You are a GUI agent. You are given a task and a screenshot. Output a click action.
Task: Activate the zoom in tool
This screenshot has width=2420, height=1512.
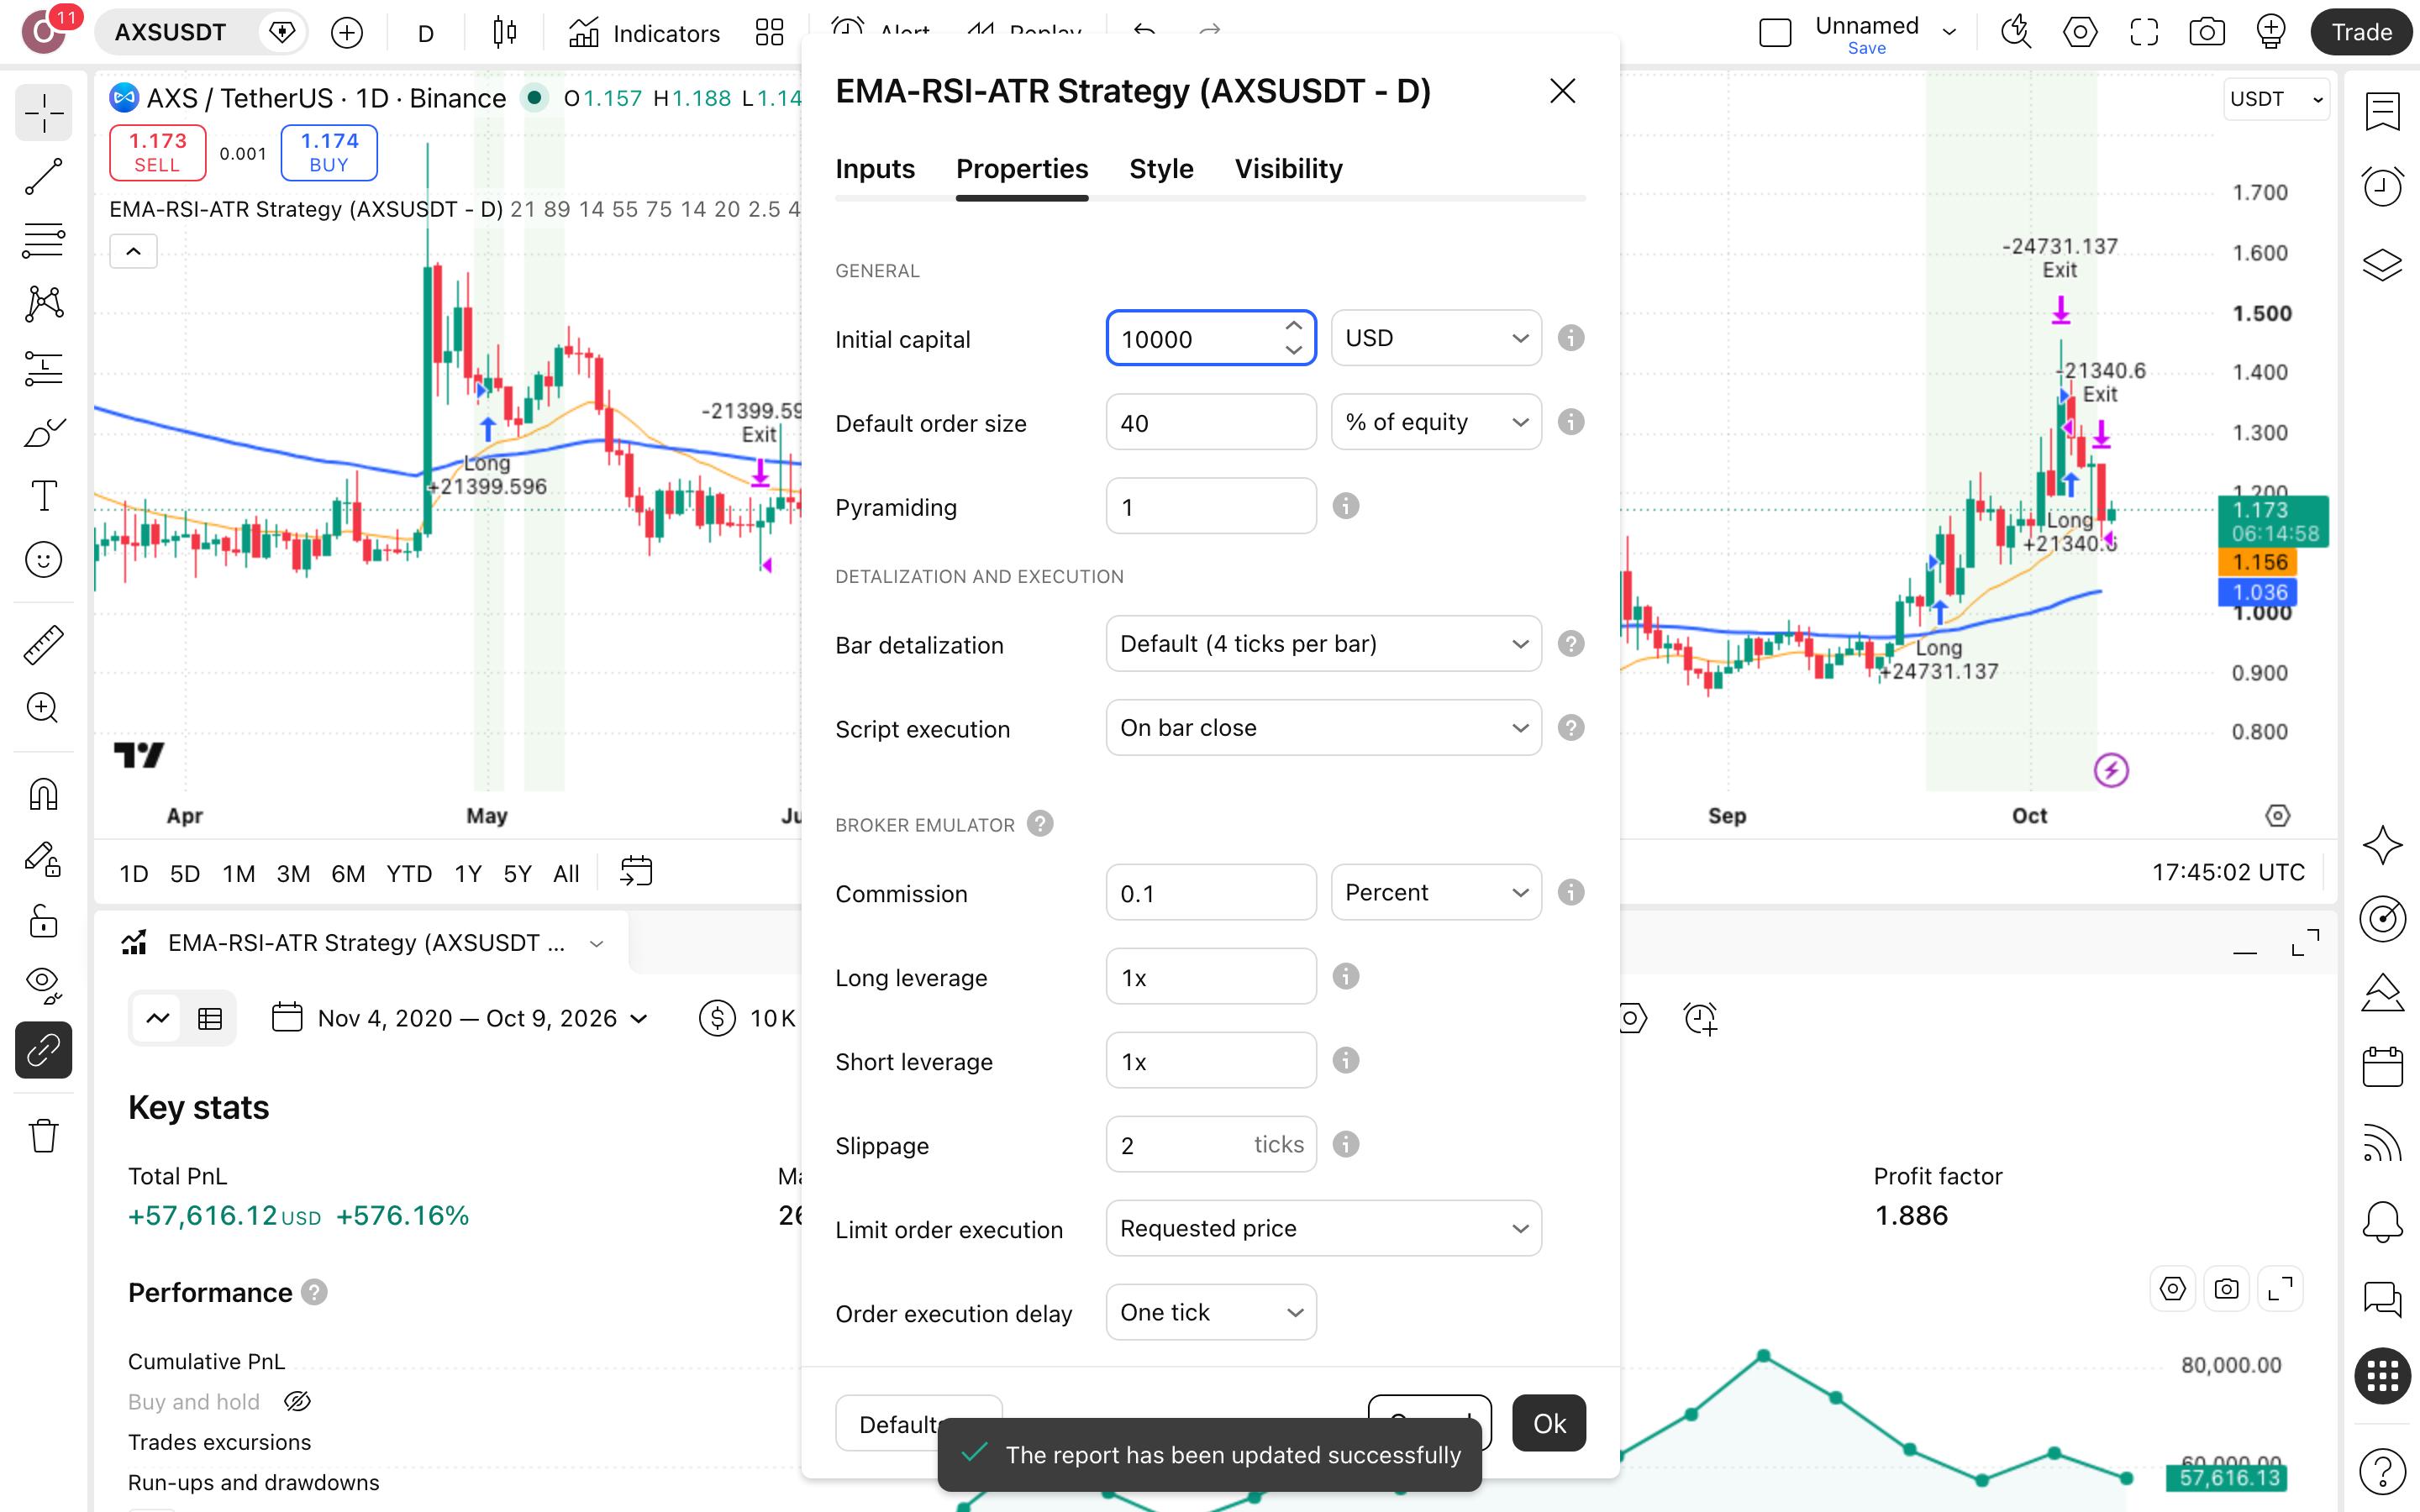click(44, 708)
